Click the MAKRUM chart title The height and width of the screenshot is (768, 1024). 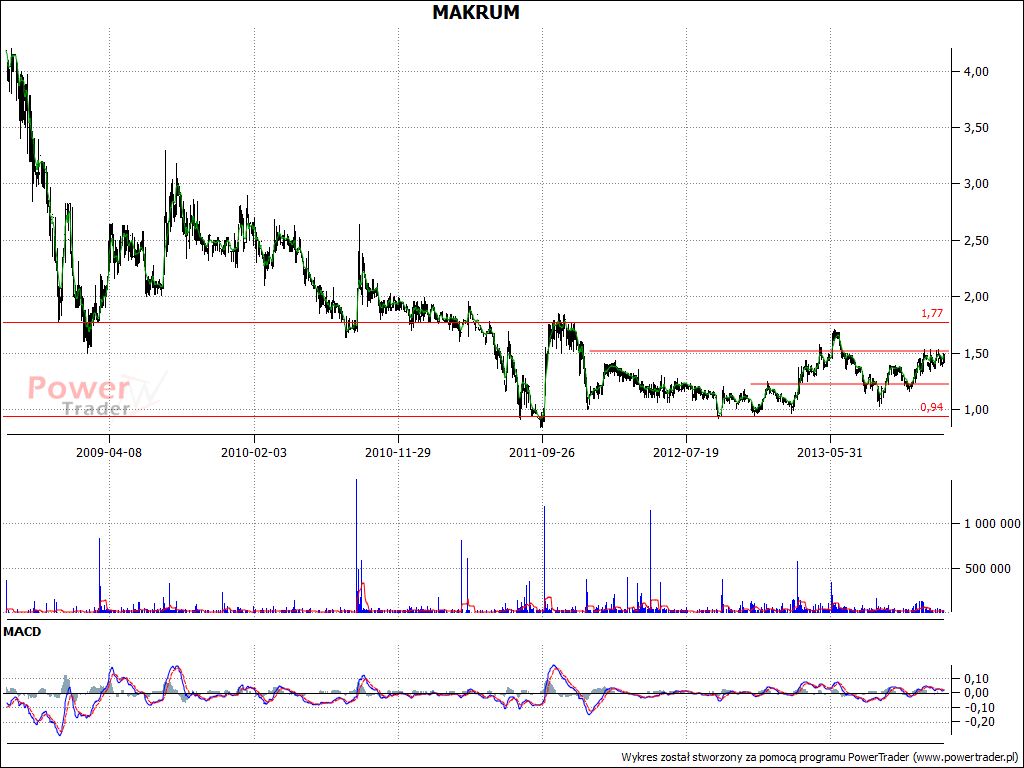476,12
